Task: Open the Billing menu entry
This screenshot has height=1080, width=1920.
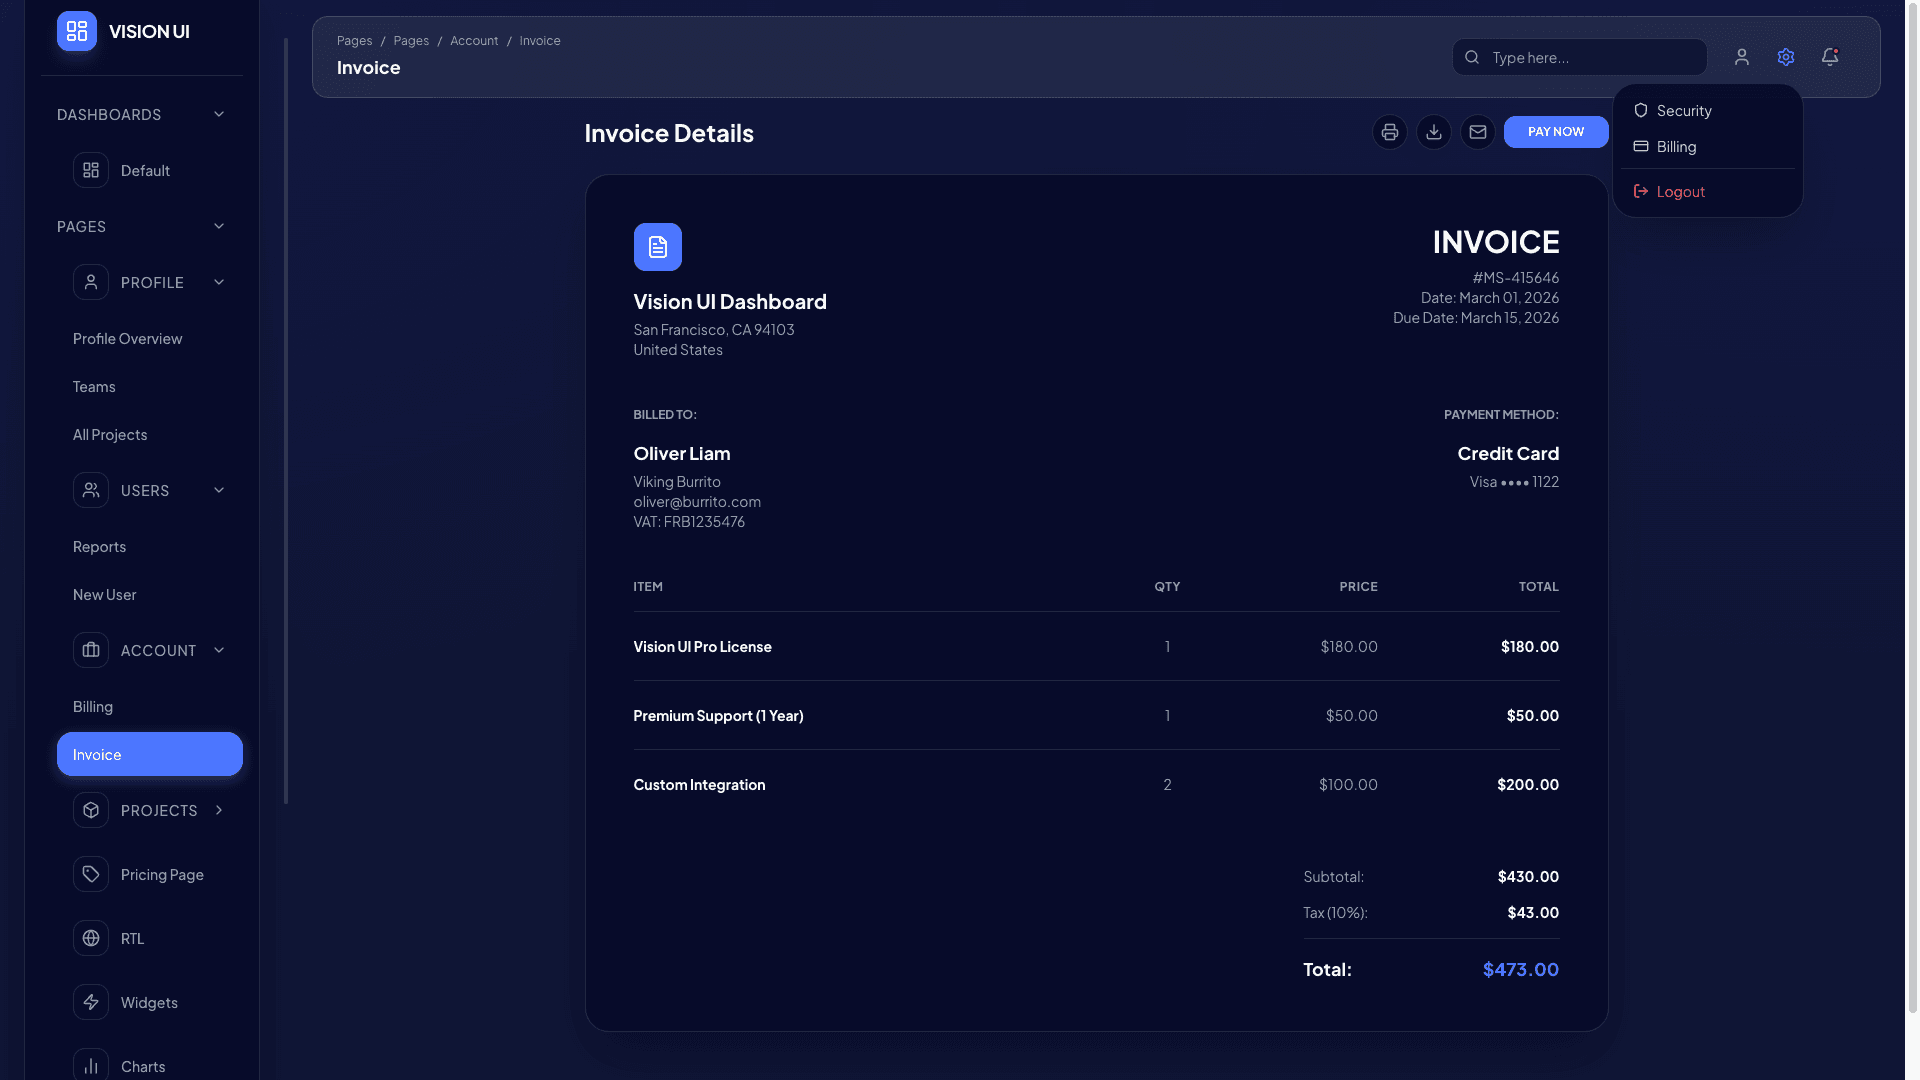Action: pyautogui.click(x=1677, y=146)
